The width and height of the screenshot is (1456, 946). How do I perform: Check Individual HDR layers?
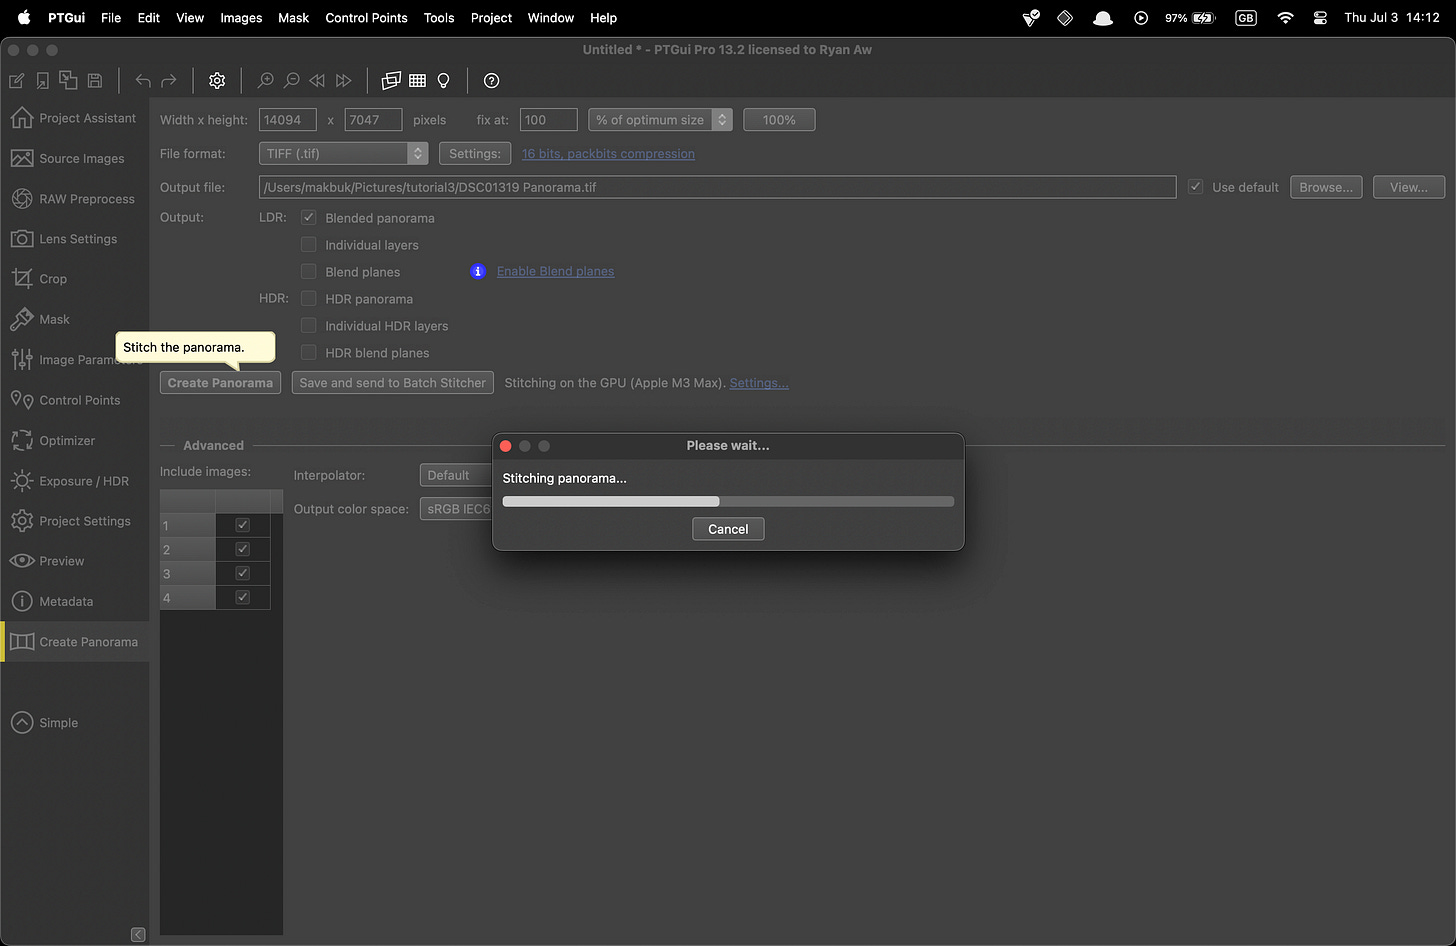click(309, 325)
